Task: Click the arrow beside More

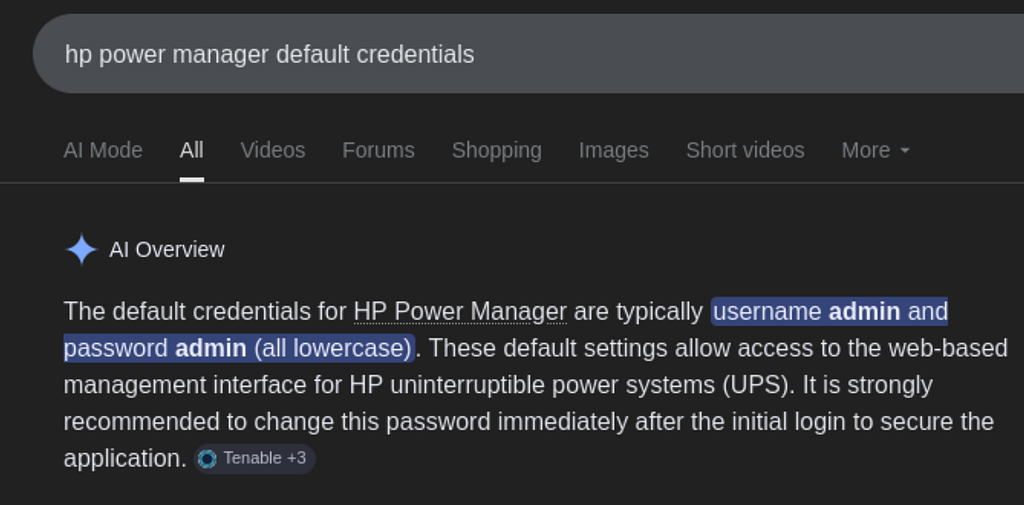Action: click(904, 151)
